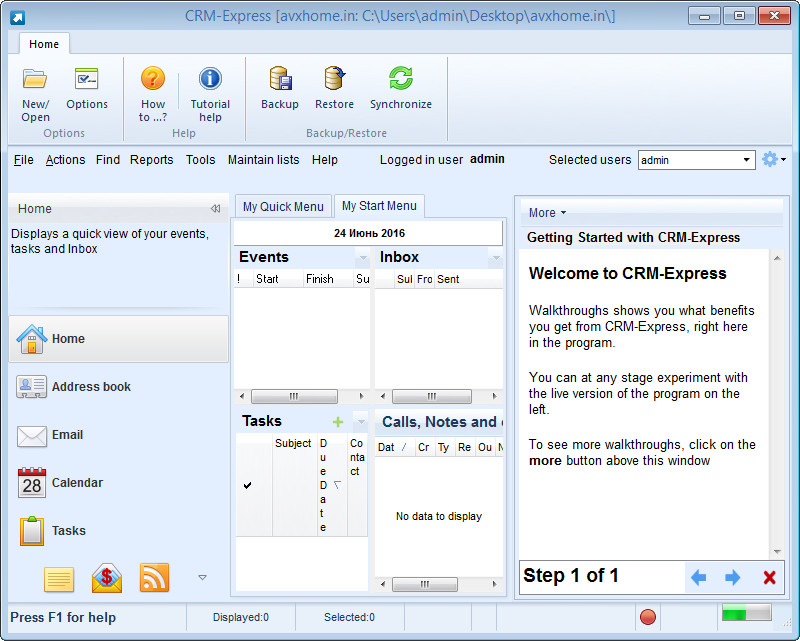Open the Maintain lists menu
This screenshot has height=641, width=800.
pos(263,160)
